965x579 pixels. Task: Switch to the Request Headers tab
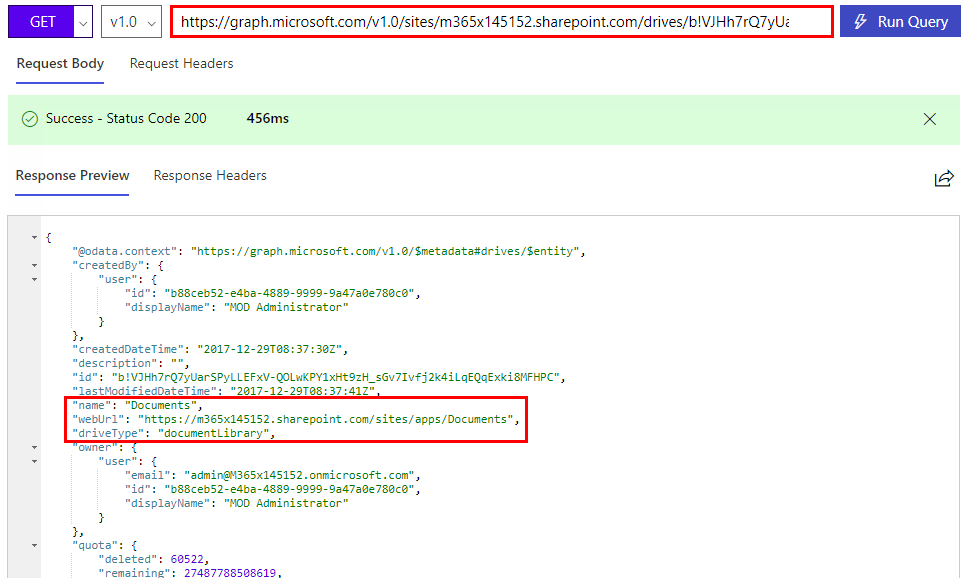click(x=182, y=63)
